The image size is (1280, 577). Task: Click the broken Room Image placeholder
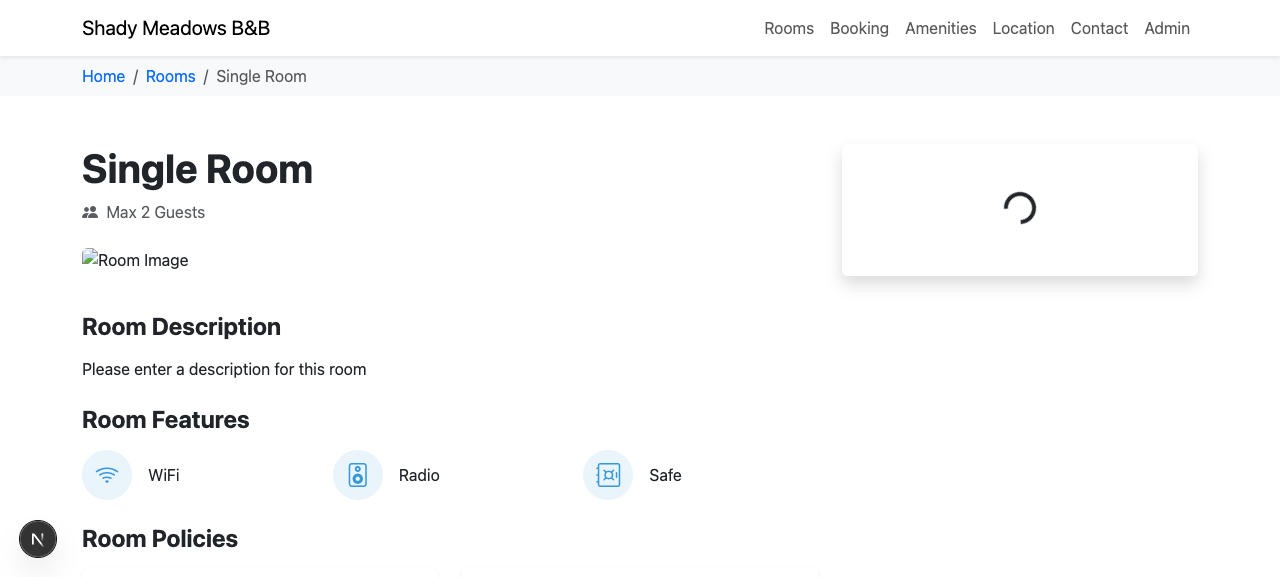(x=135, y=260)
